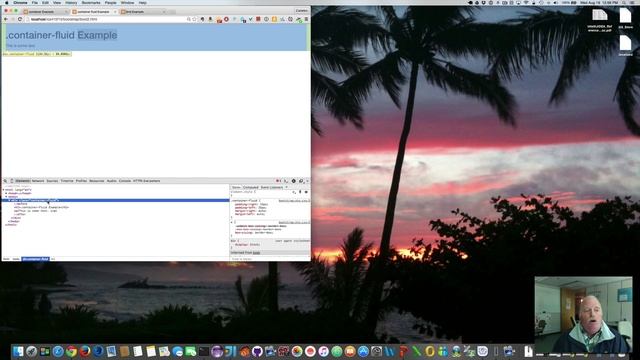Screen dimensions: 640x360
Task: Select the ::before pseudo-element tree row
Action: (x=21, y=204)
